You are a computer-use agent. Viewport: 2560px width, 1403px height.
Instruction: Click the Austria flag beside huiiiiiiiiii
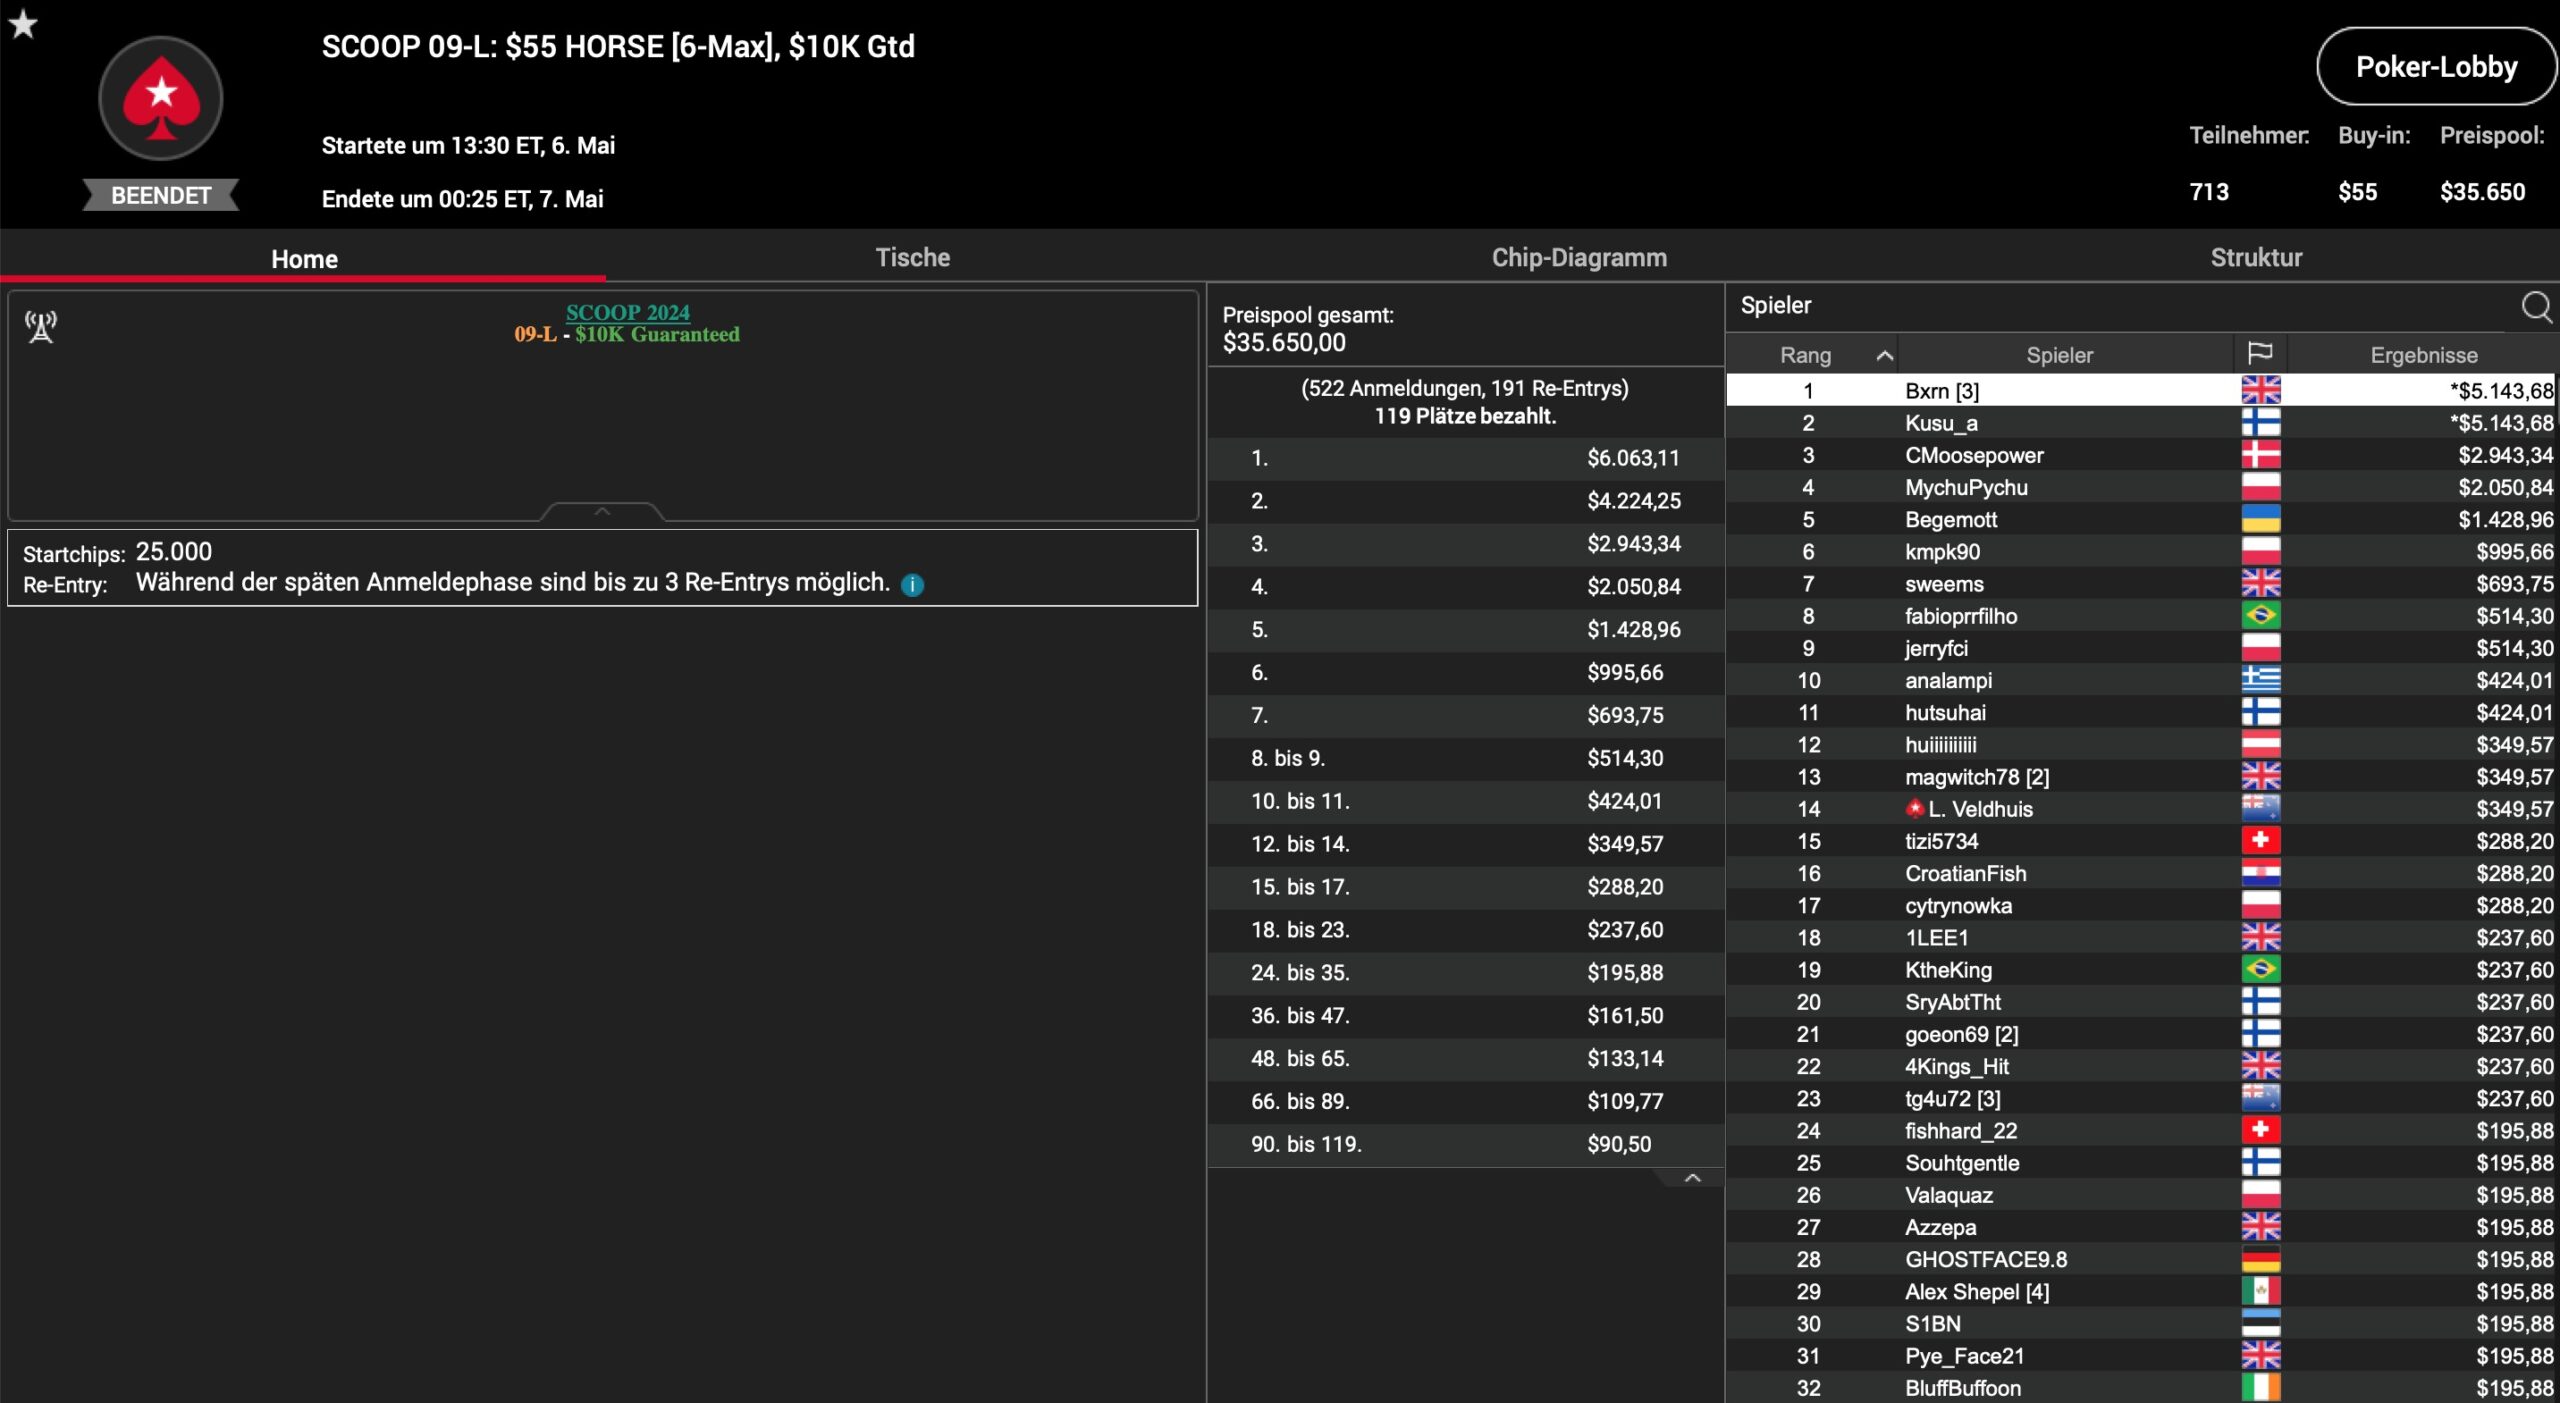tap(2260, 744)
